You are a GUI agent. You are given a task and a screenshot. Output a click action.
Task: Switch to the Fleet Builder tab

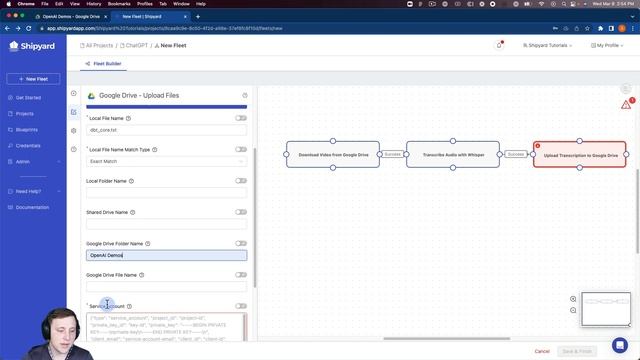103,64
